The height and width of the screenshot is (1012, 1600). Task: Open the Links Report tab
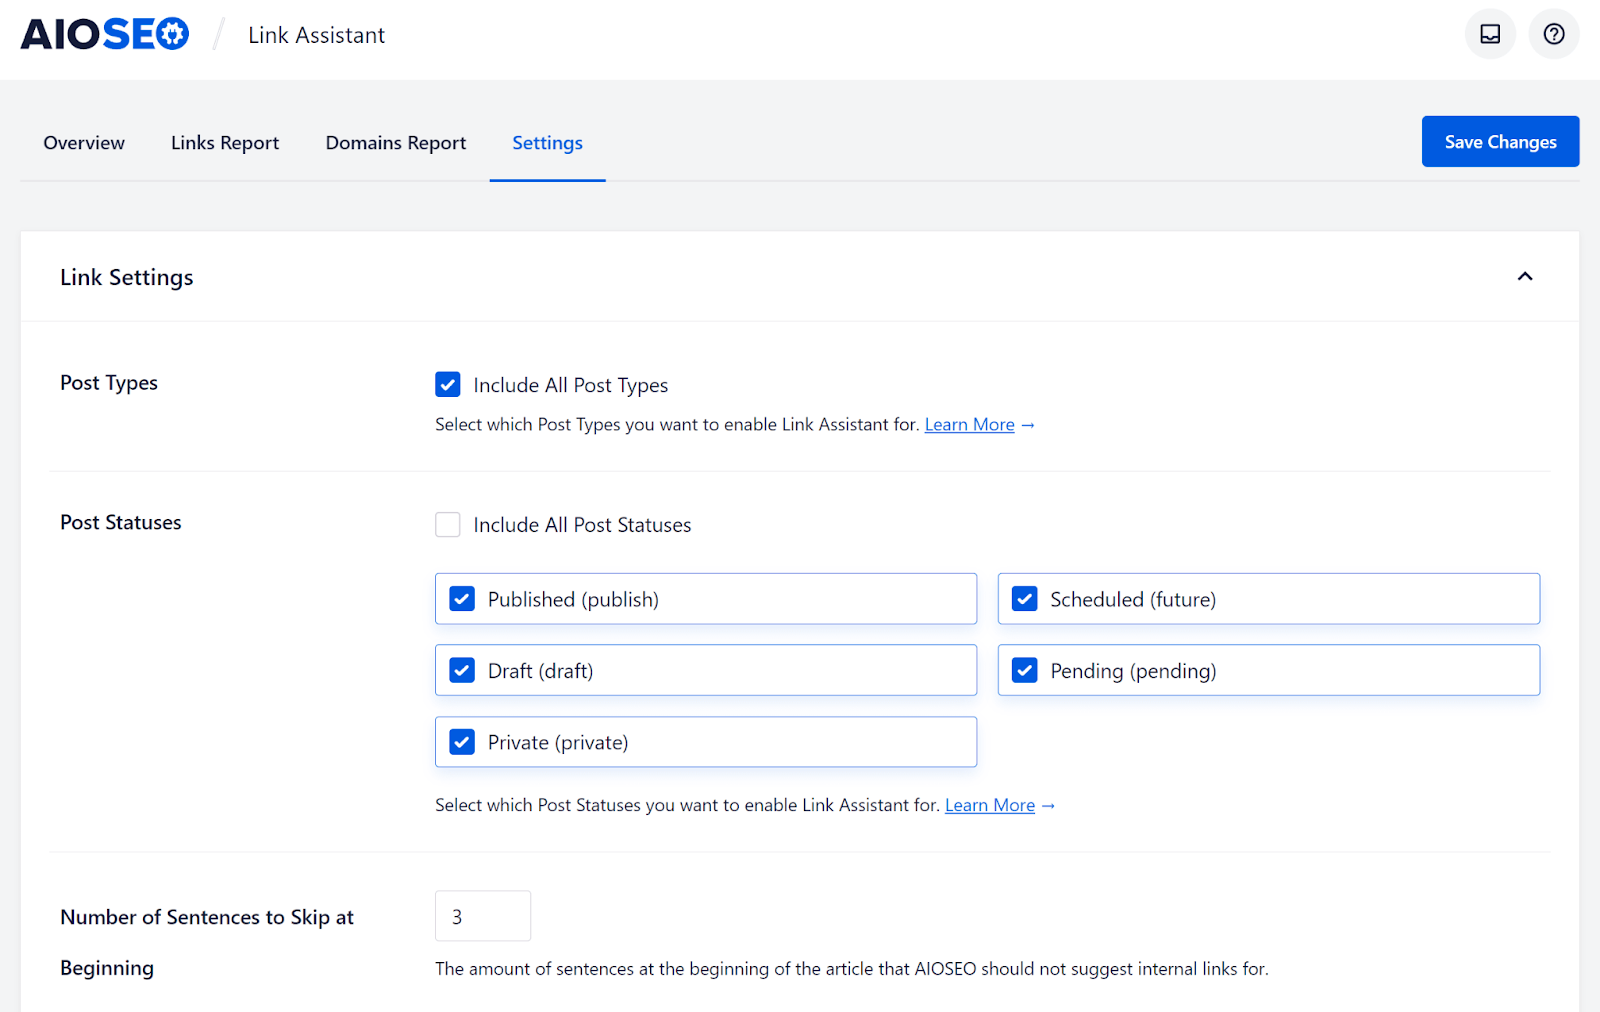pos(225,143)
